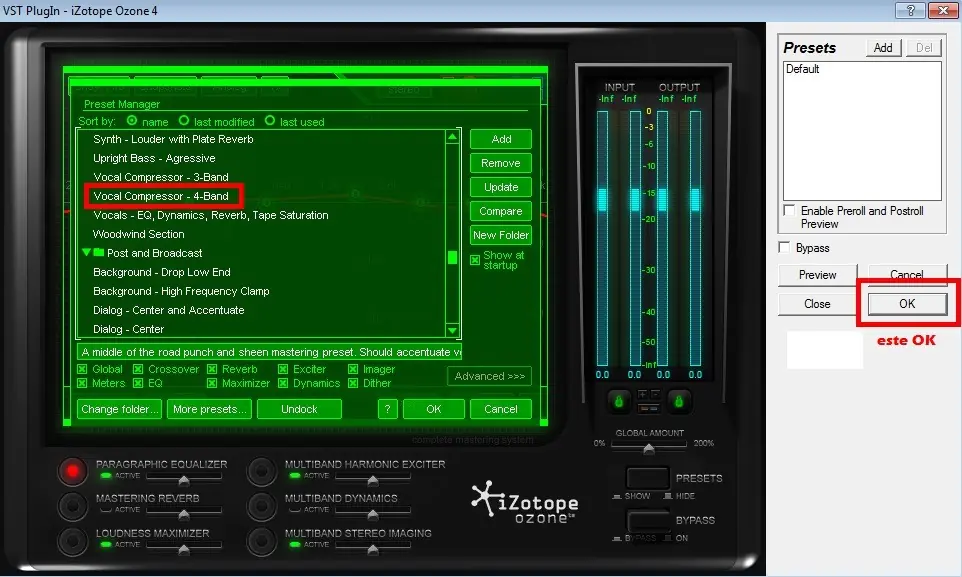Toggle the Dynamics checkbox
Viewport: 962px width, 577px height.
[x=283, y=383]
